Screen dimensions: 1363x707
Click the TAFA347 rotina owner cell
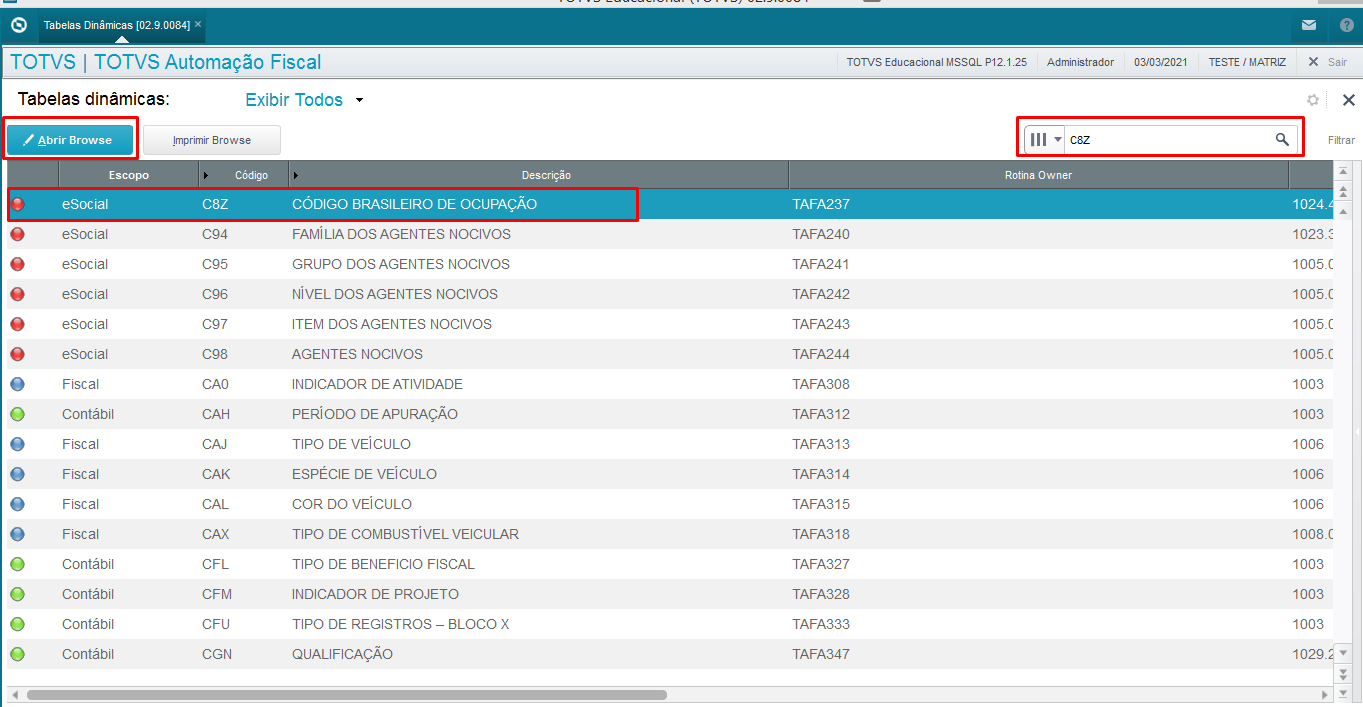pos(1039,654)
